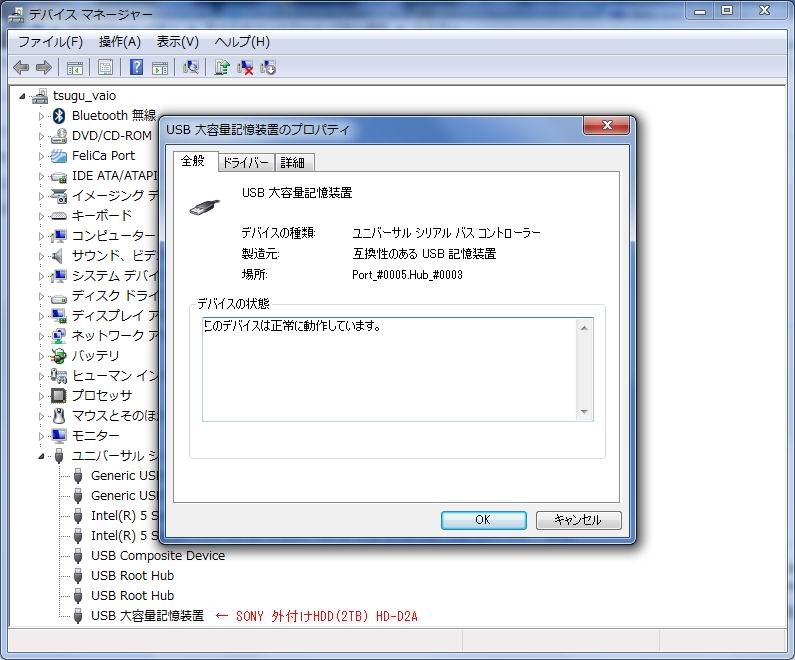Click the 互換性のある USB 記憶装置 manufacturer text
The height and width of the screenshot is (660, 795).
click(424, 253)
